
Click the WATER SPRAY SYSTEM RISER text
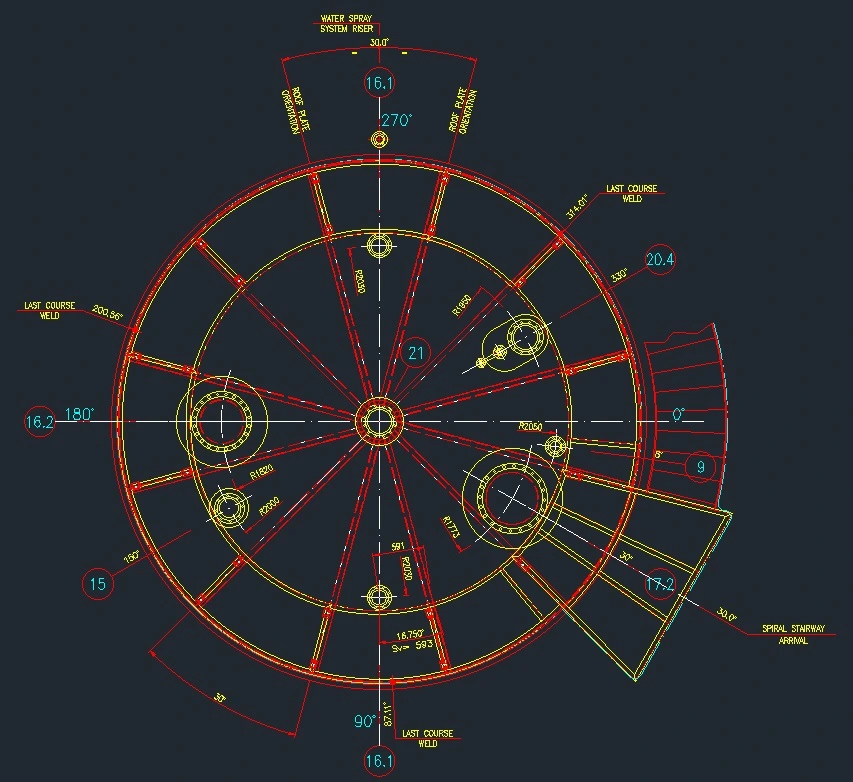coord(346,24)
